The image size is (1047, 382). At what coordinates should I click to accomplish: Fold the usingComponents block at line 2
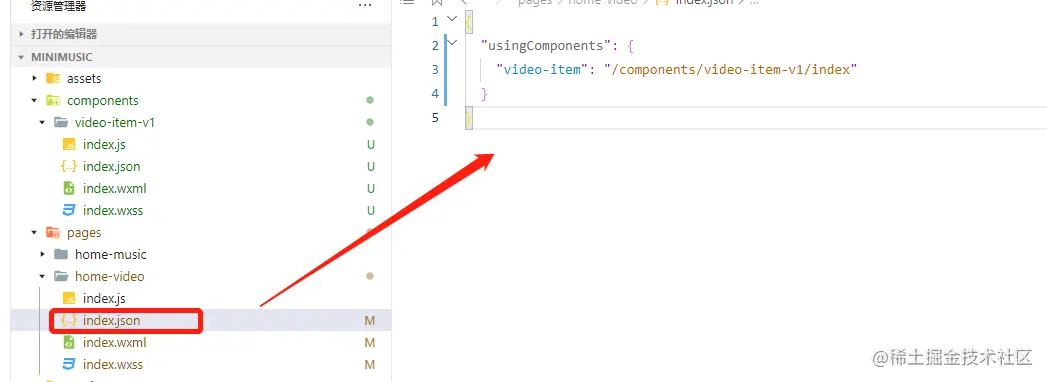452,43
